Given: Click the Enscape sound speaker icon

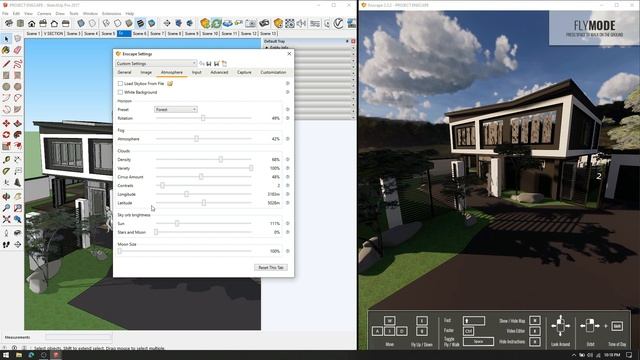Looking at the screenshot, I should tap(301, 23).
